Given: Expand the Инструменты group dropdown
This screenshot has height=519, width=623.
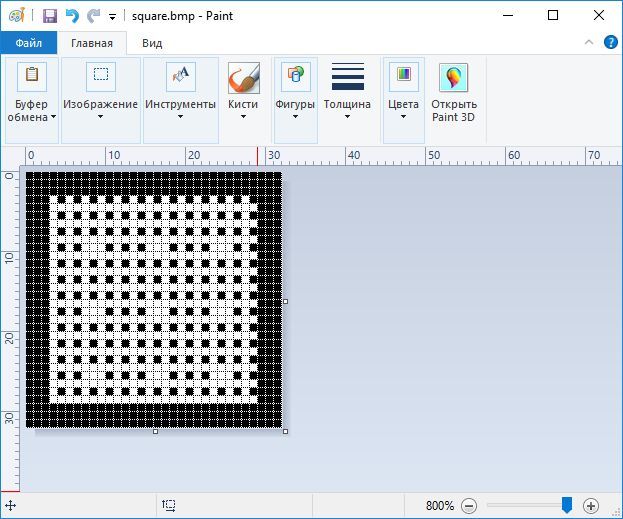Looking at the screenshot, I should coord(180,116).
